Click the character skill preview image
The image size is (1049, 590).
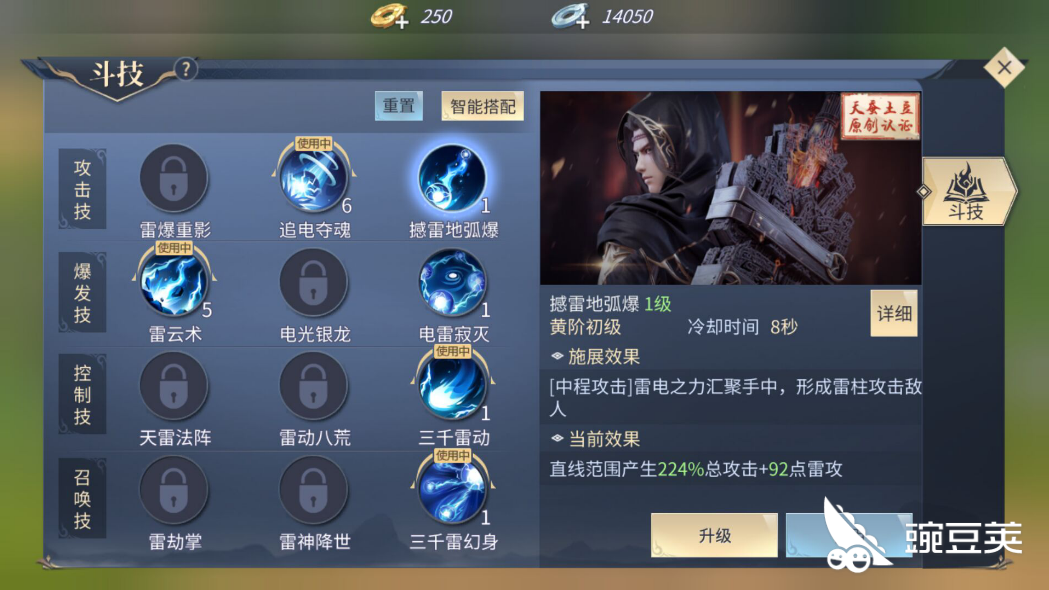pos(731,188)
